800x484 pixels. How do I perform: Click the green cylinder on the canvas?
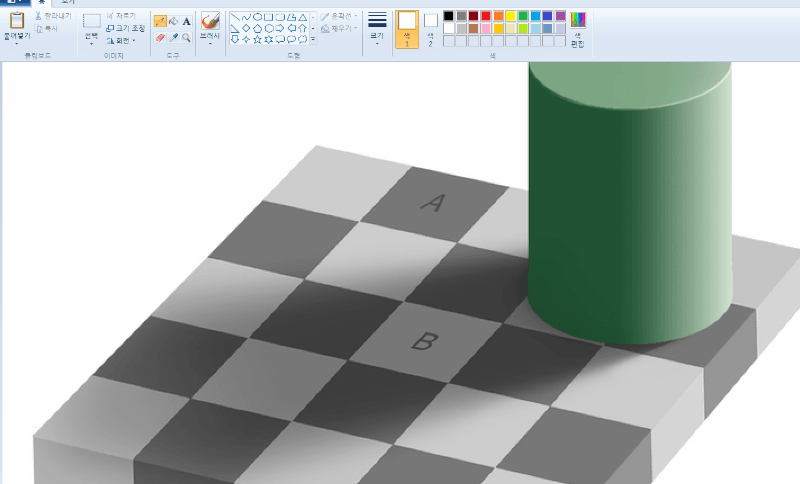(x=630, y=204)
